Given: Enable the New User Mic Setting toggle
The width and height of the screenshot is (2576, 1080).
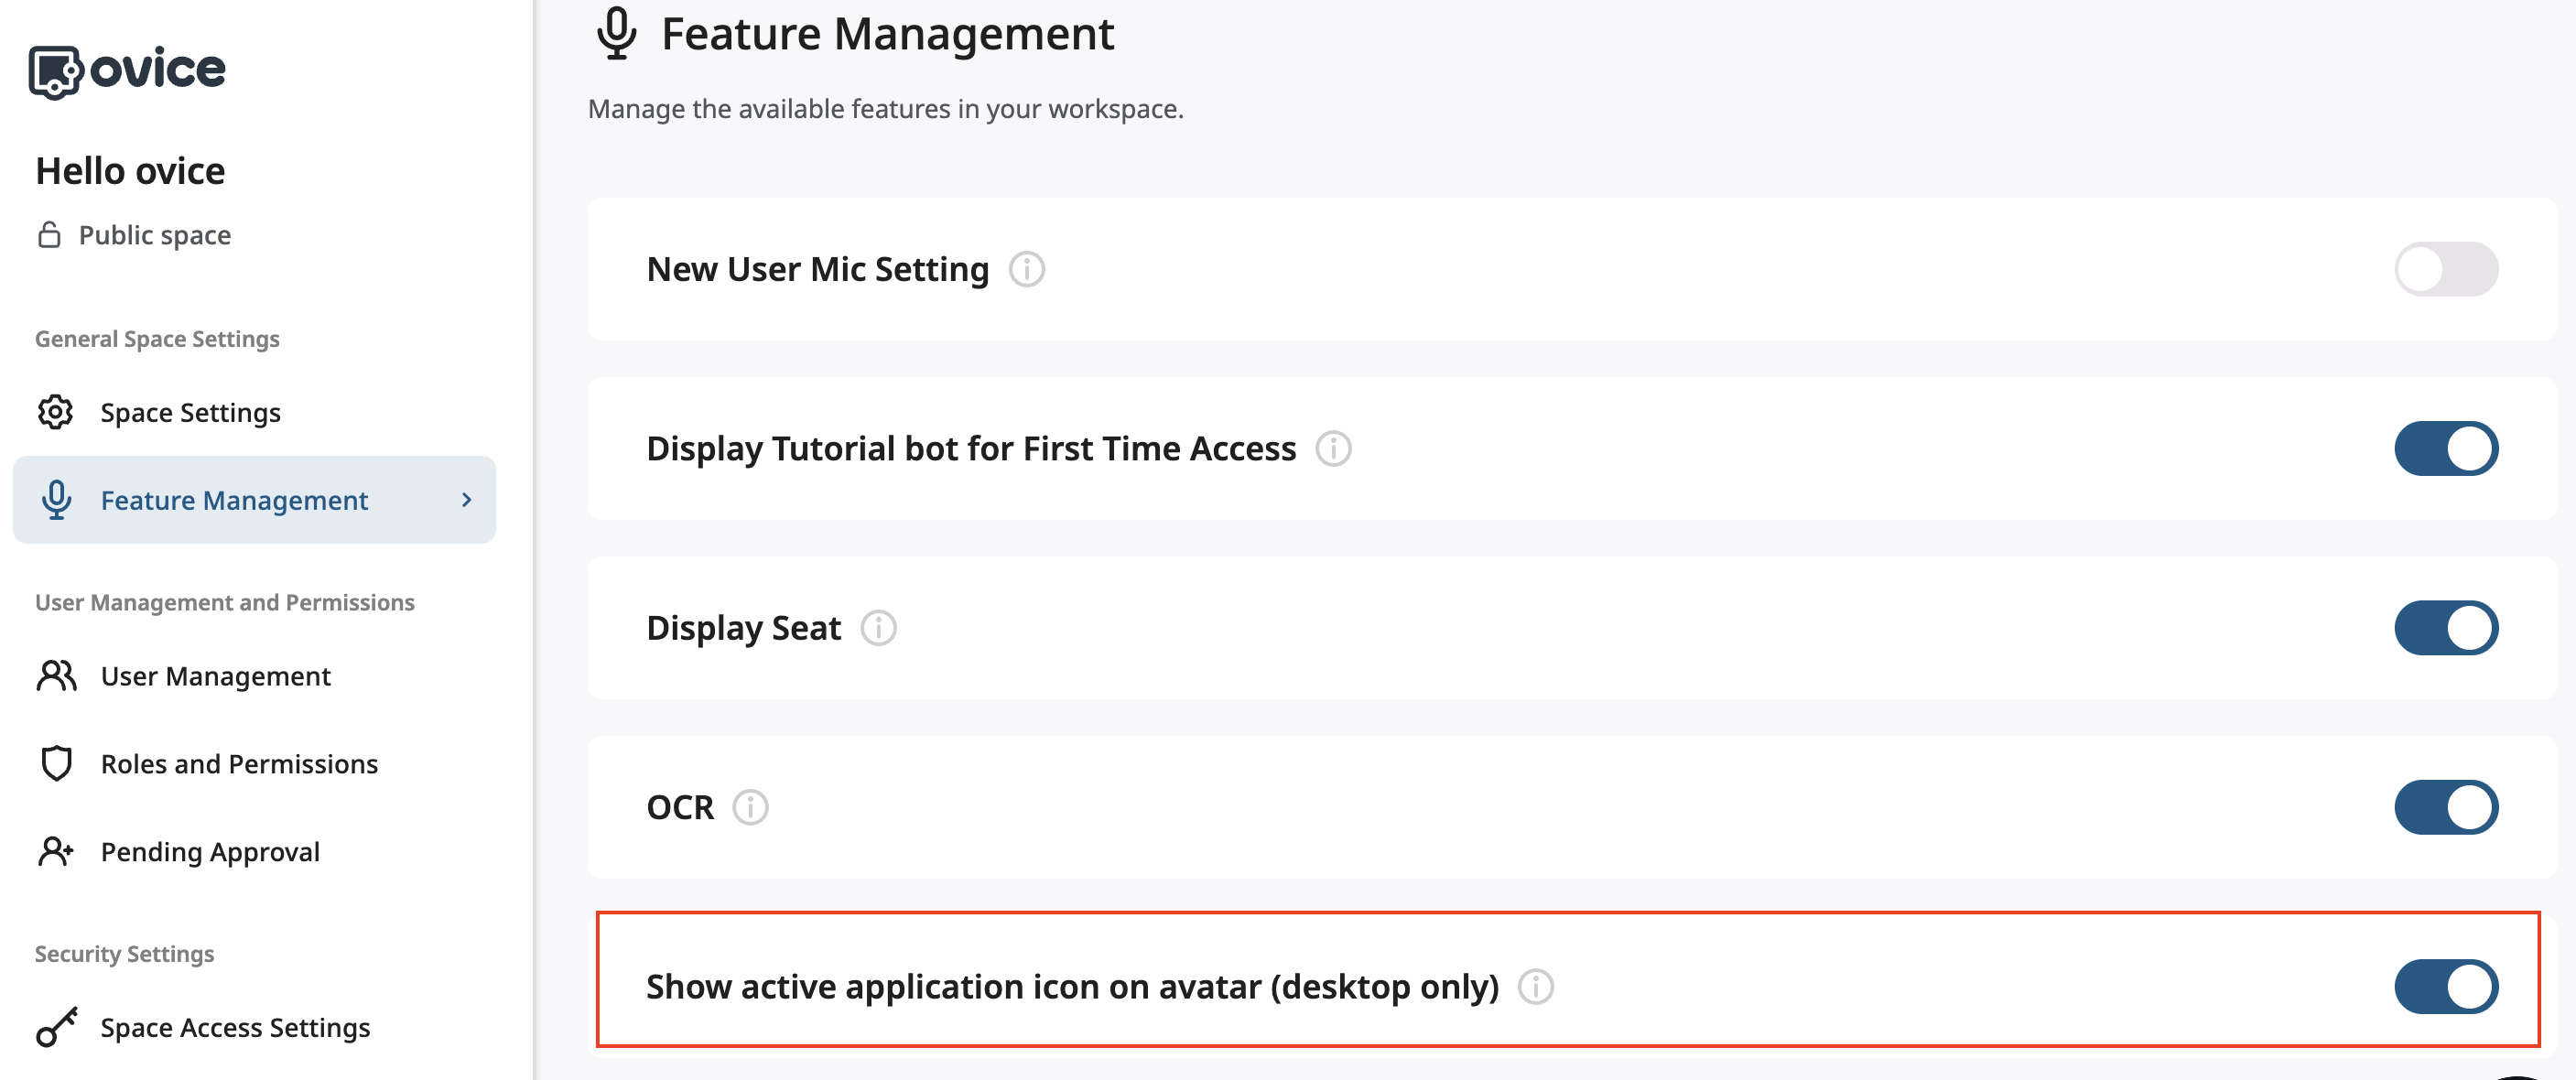Looking at the screenshot, I should pos(2446,269).
